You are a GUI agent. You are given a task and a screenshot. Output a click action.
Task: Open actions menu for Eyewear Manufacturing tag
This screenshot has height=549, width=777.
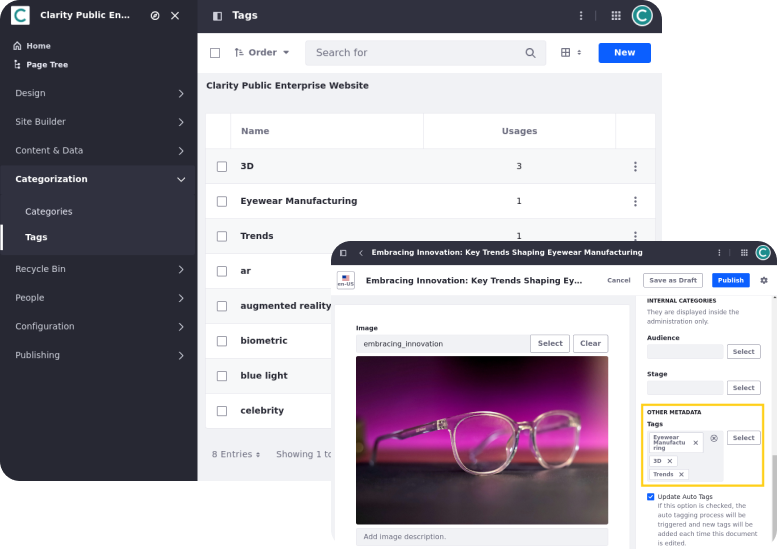pos(635,201)
